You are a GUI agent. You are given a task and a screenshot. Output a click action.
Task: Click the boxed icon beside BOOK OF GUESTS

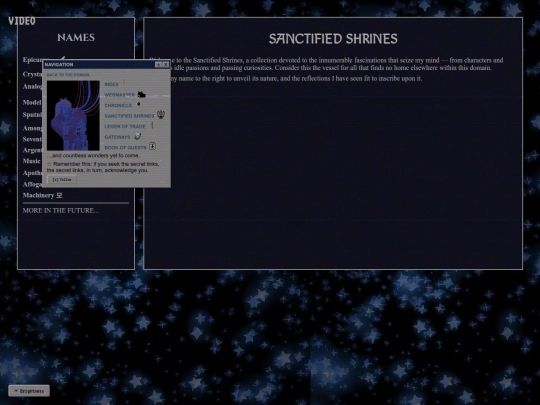[152, 146]
